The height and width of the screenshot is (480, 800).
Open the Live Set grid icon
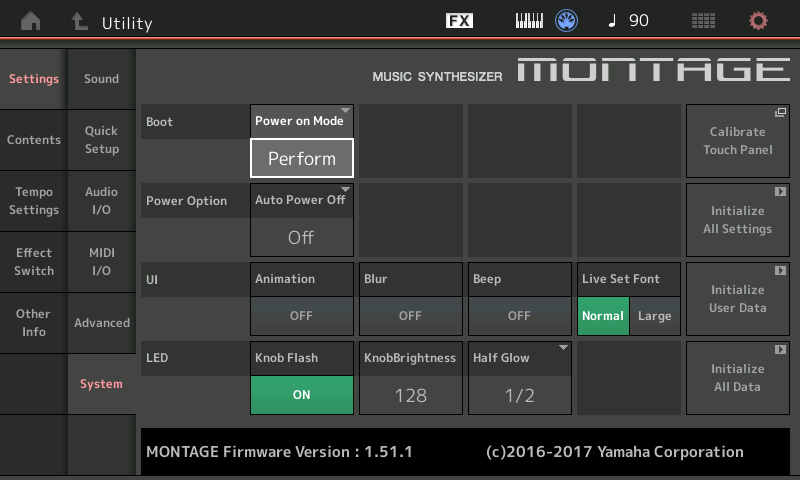703,21
